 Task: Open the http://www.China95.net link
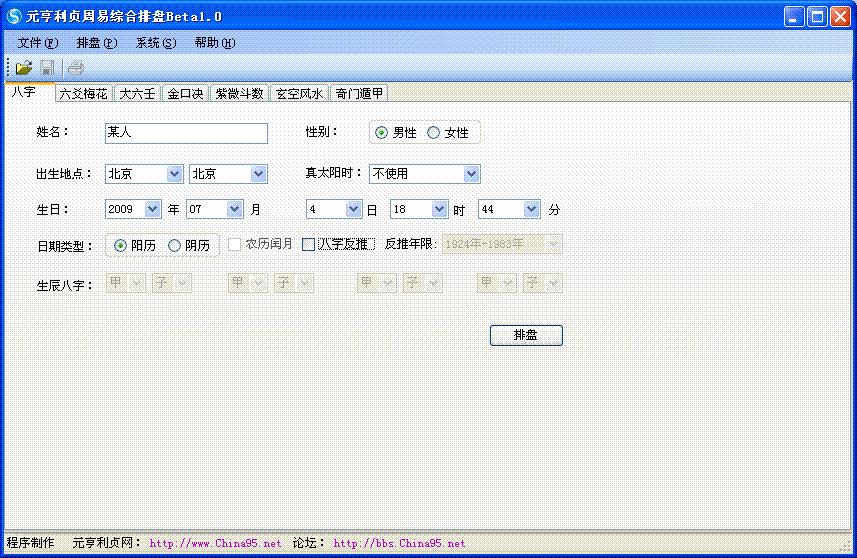215,543
